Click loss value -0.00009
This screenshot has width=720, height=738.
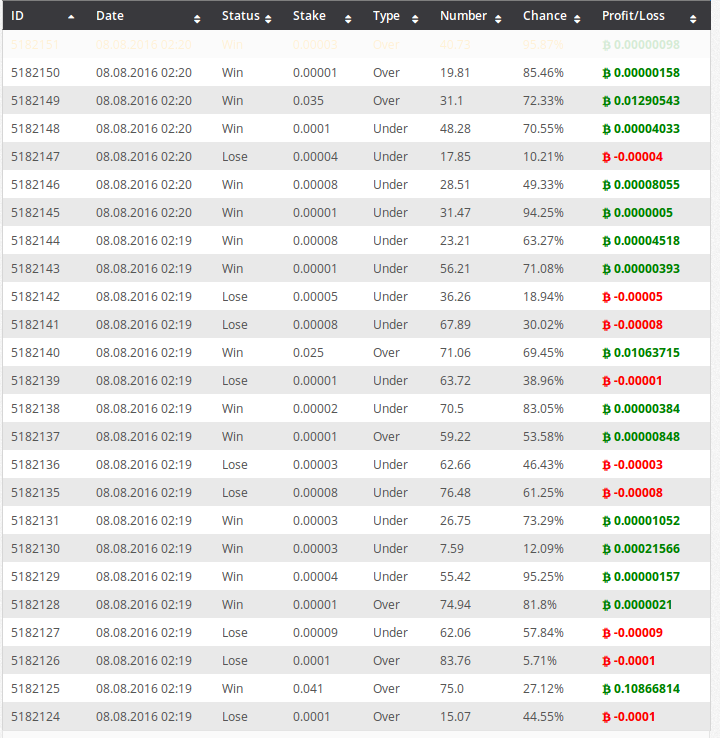[x=638, y=633]
